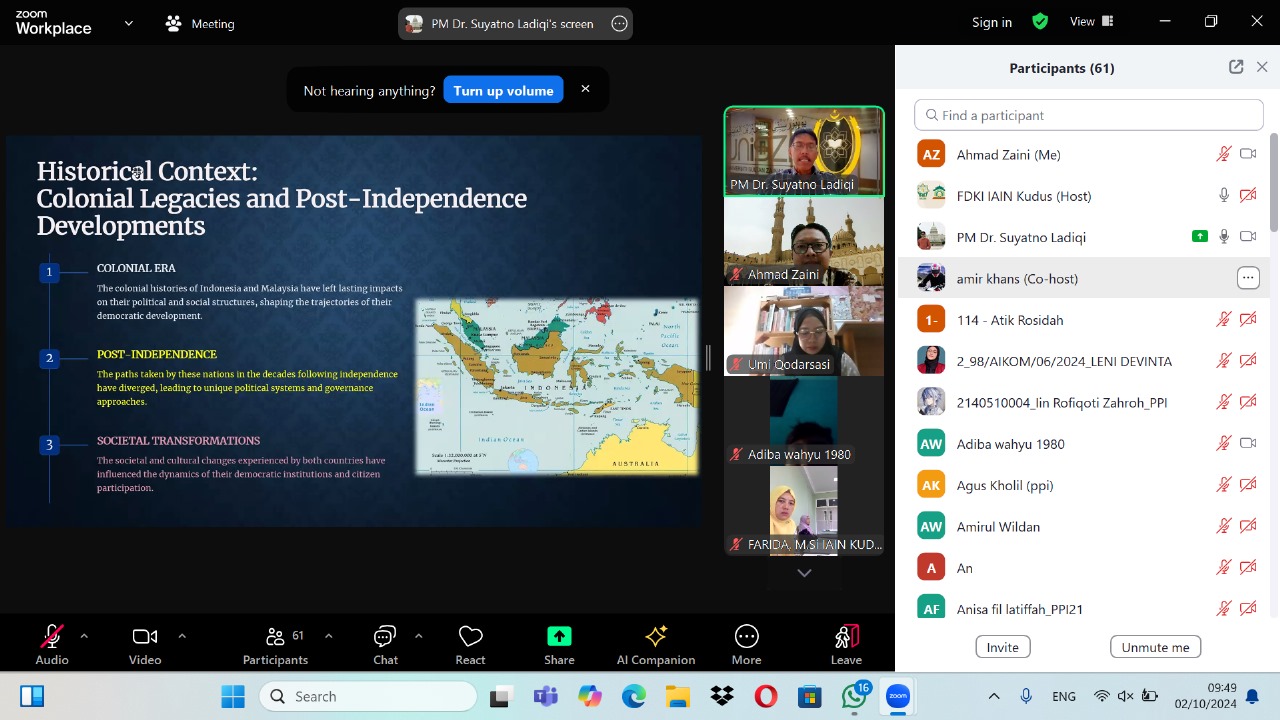1280x720 pixels.
Task: Open Microsoft Edge from taskbar
Action: 634,696
